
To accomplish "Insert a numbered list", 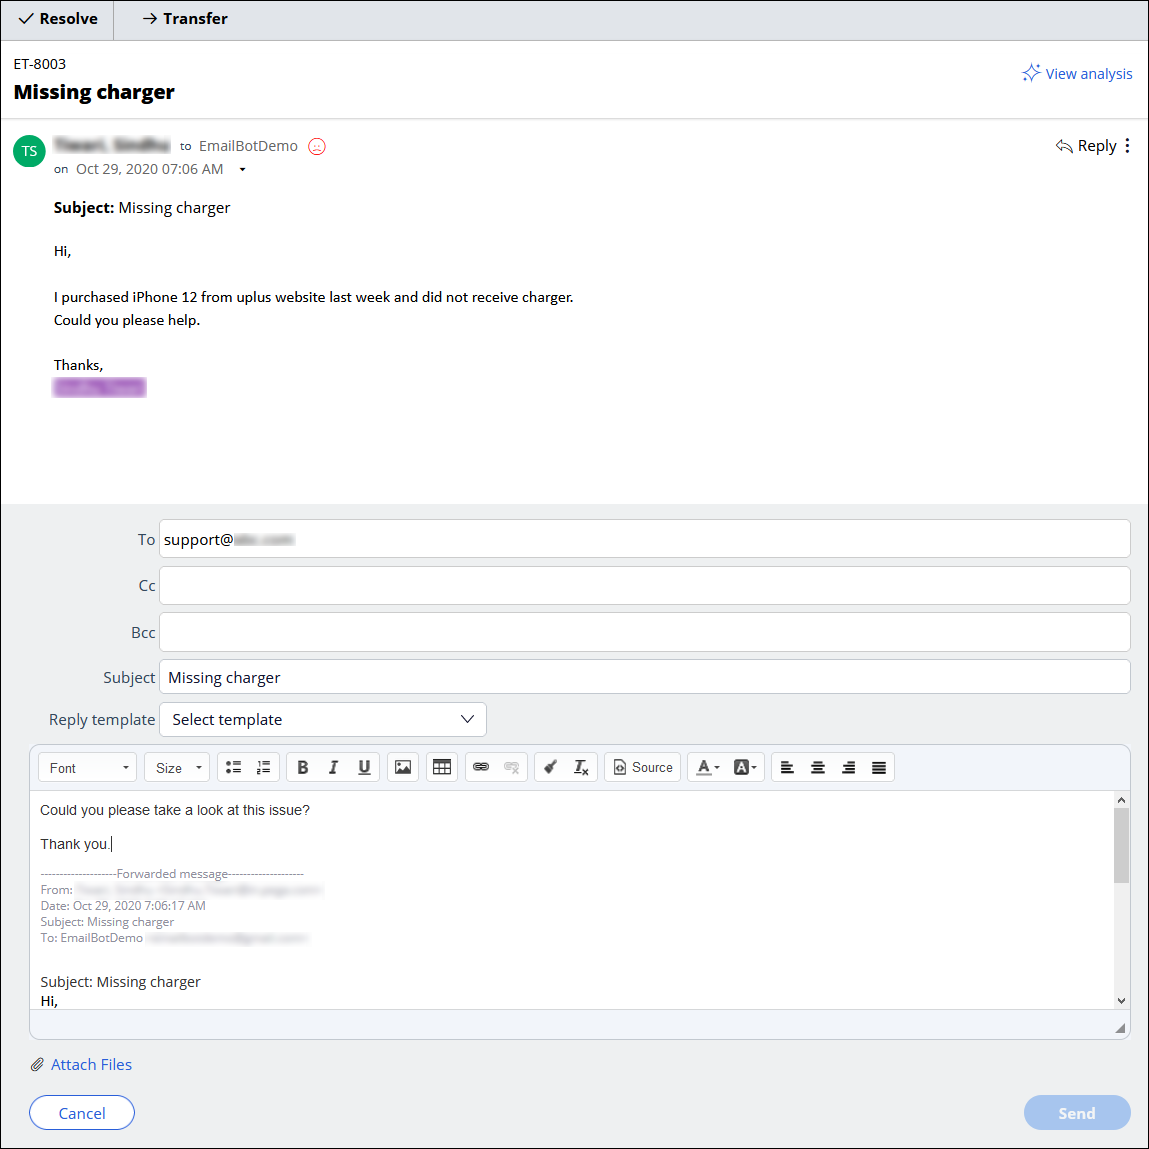I will [263, 767].
